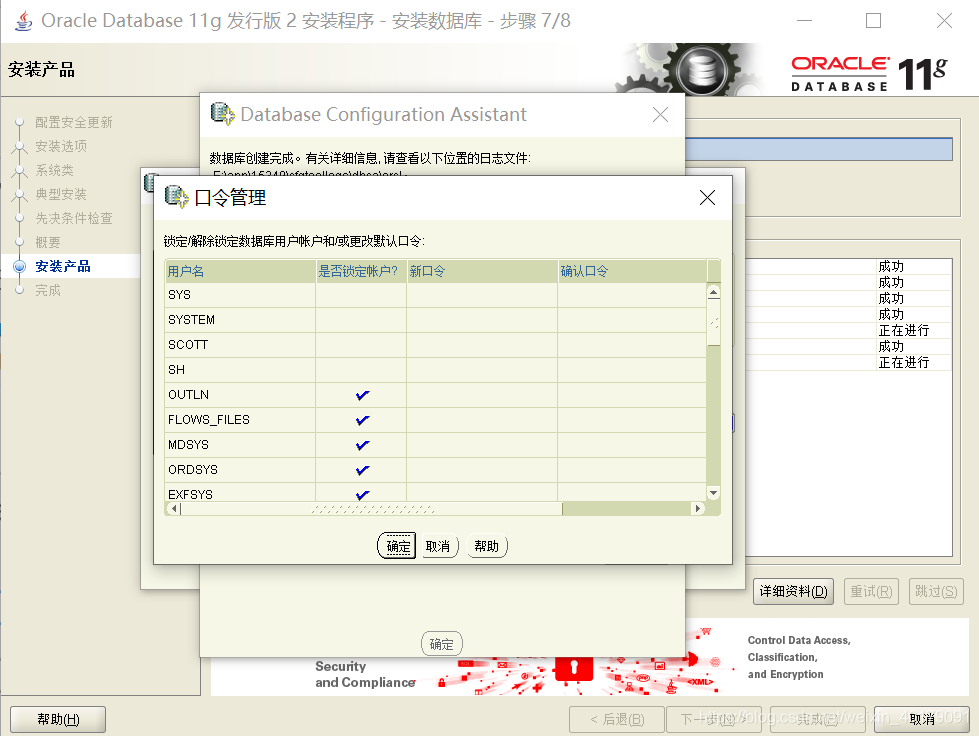Image resolution: width=979 pixels, height=736 pixels.
Task: Select the 安装选项 installer step
Action: pos(61,146)
